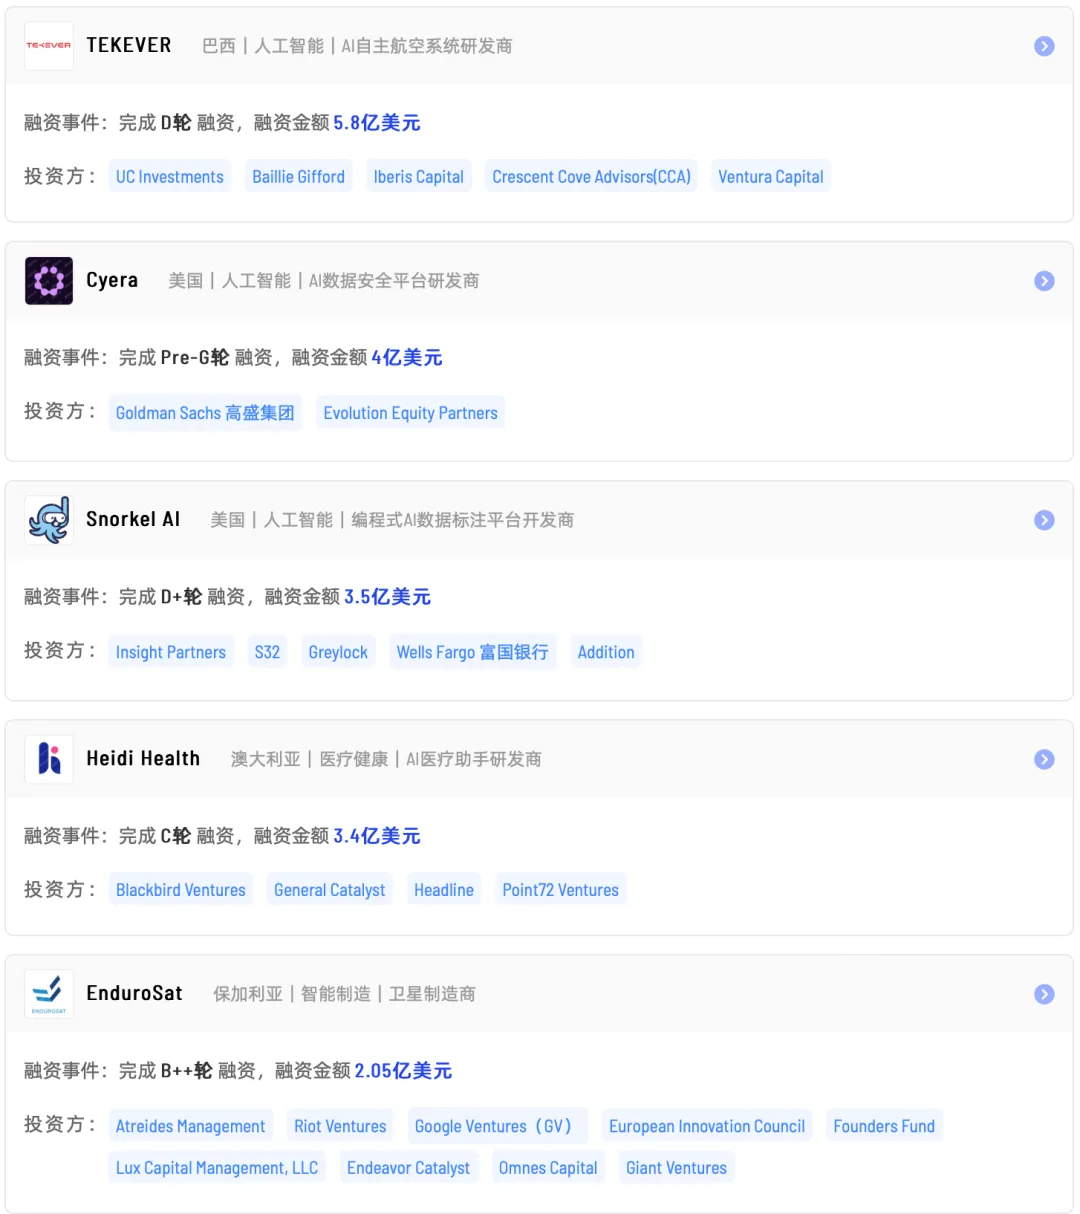This screenshot has width=1080, height=1214.
Task: Open investor tag UC Investments
Action: (x=170, y=177)
